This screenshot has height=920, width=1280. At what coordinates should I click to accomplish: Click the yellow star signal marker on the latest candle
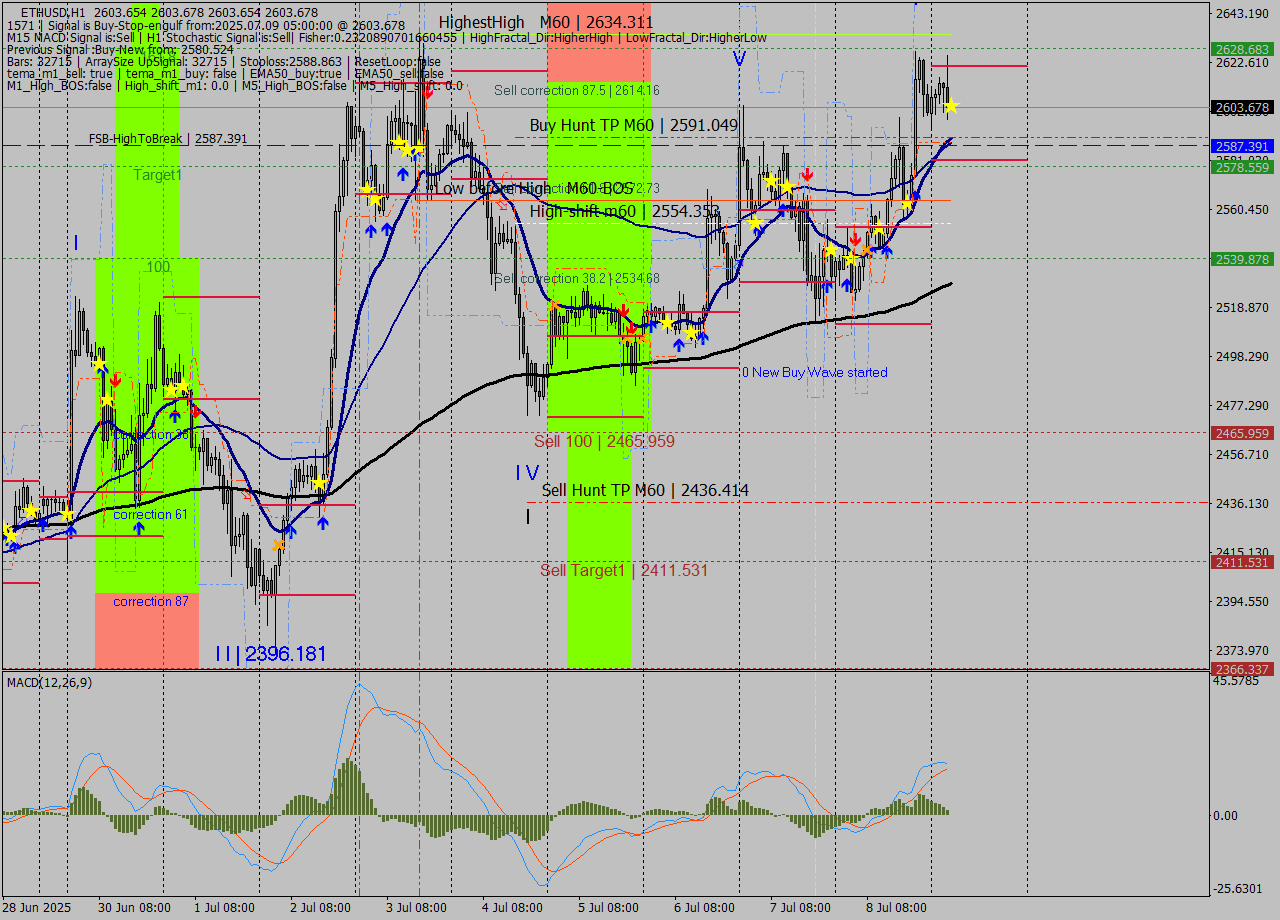point(951,104)
